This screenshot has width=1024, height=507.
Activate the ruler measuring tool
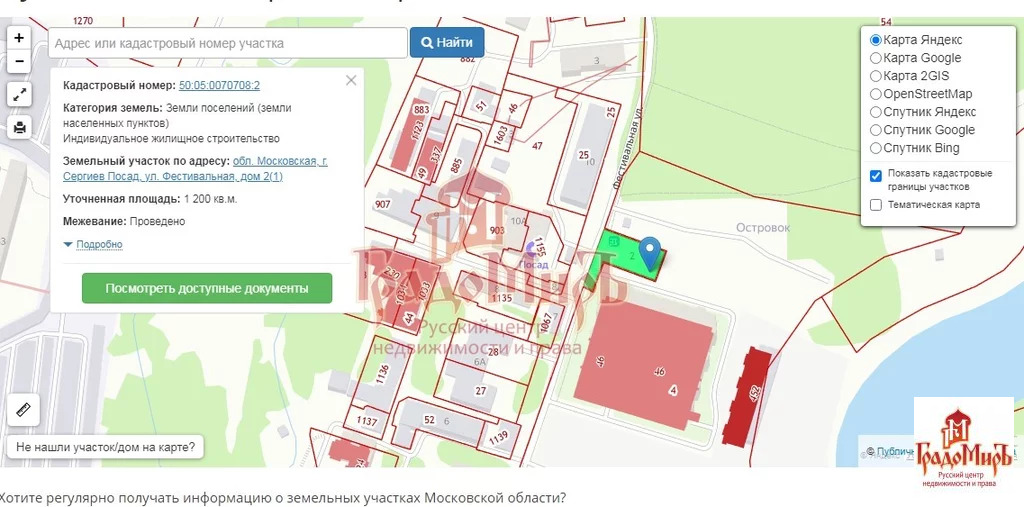tap(24, 410)
